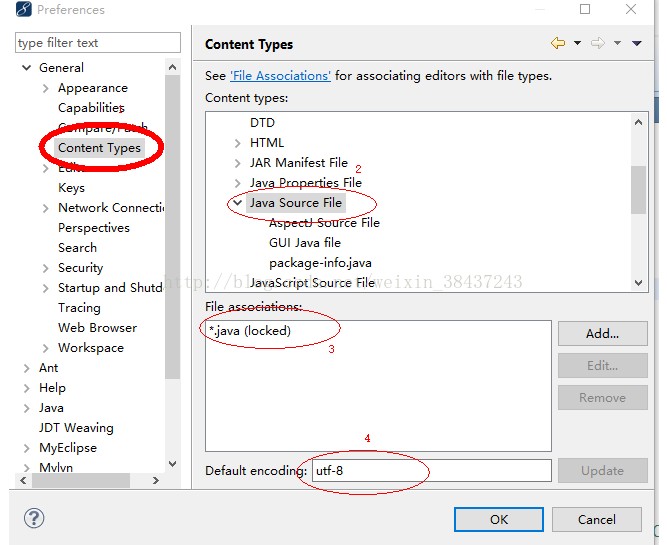This screenshot has width=667, height=545.
Task: Select GUI Java file content type
Action: coord(305,243)
